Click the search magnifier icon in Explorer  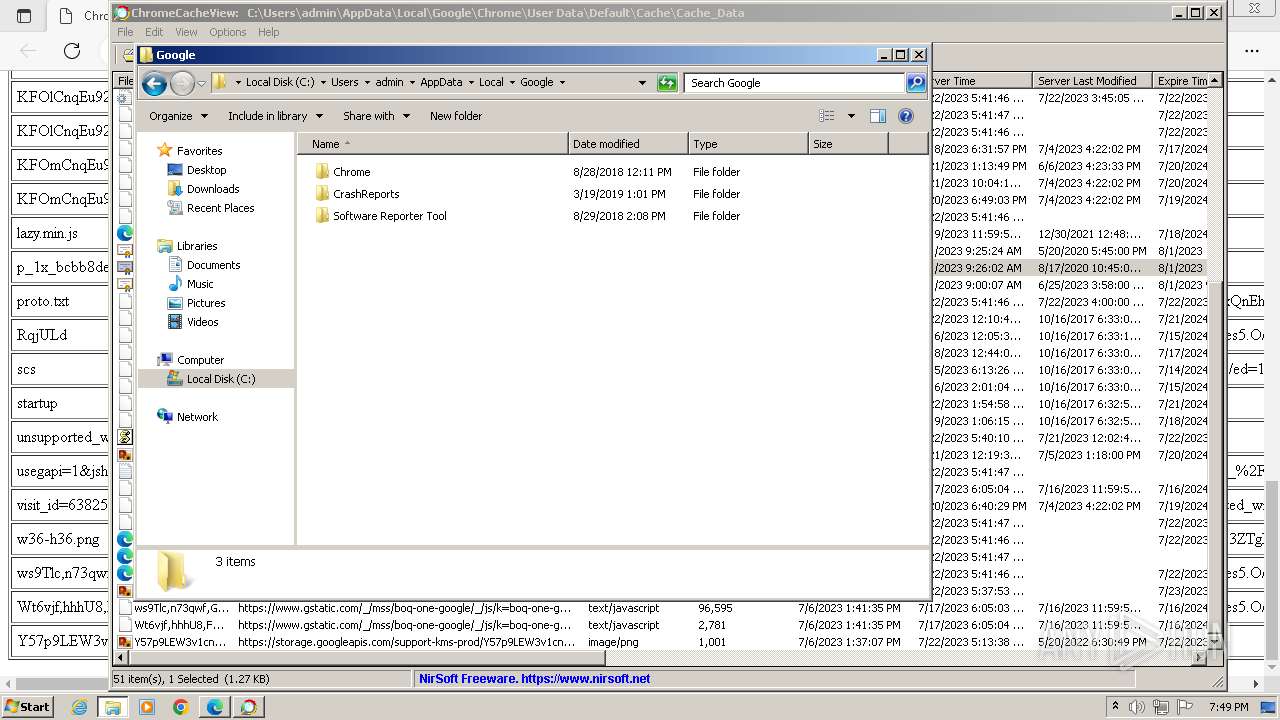916,83
